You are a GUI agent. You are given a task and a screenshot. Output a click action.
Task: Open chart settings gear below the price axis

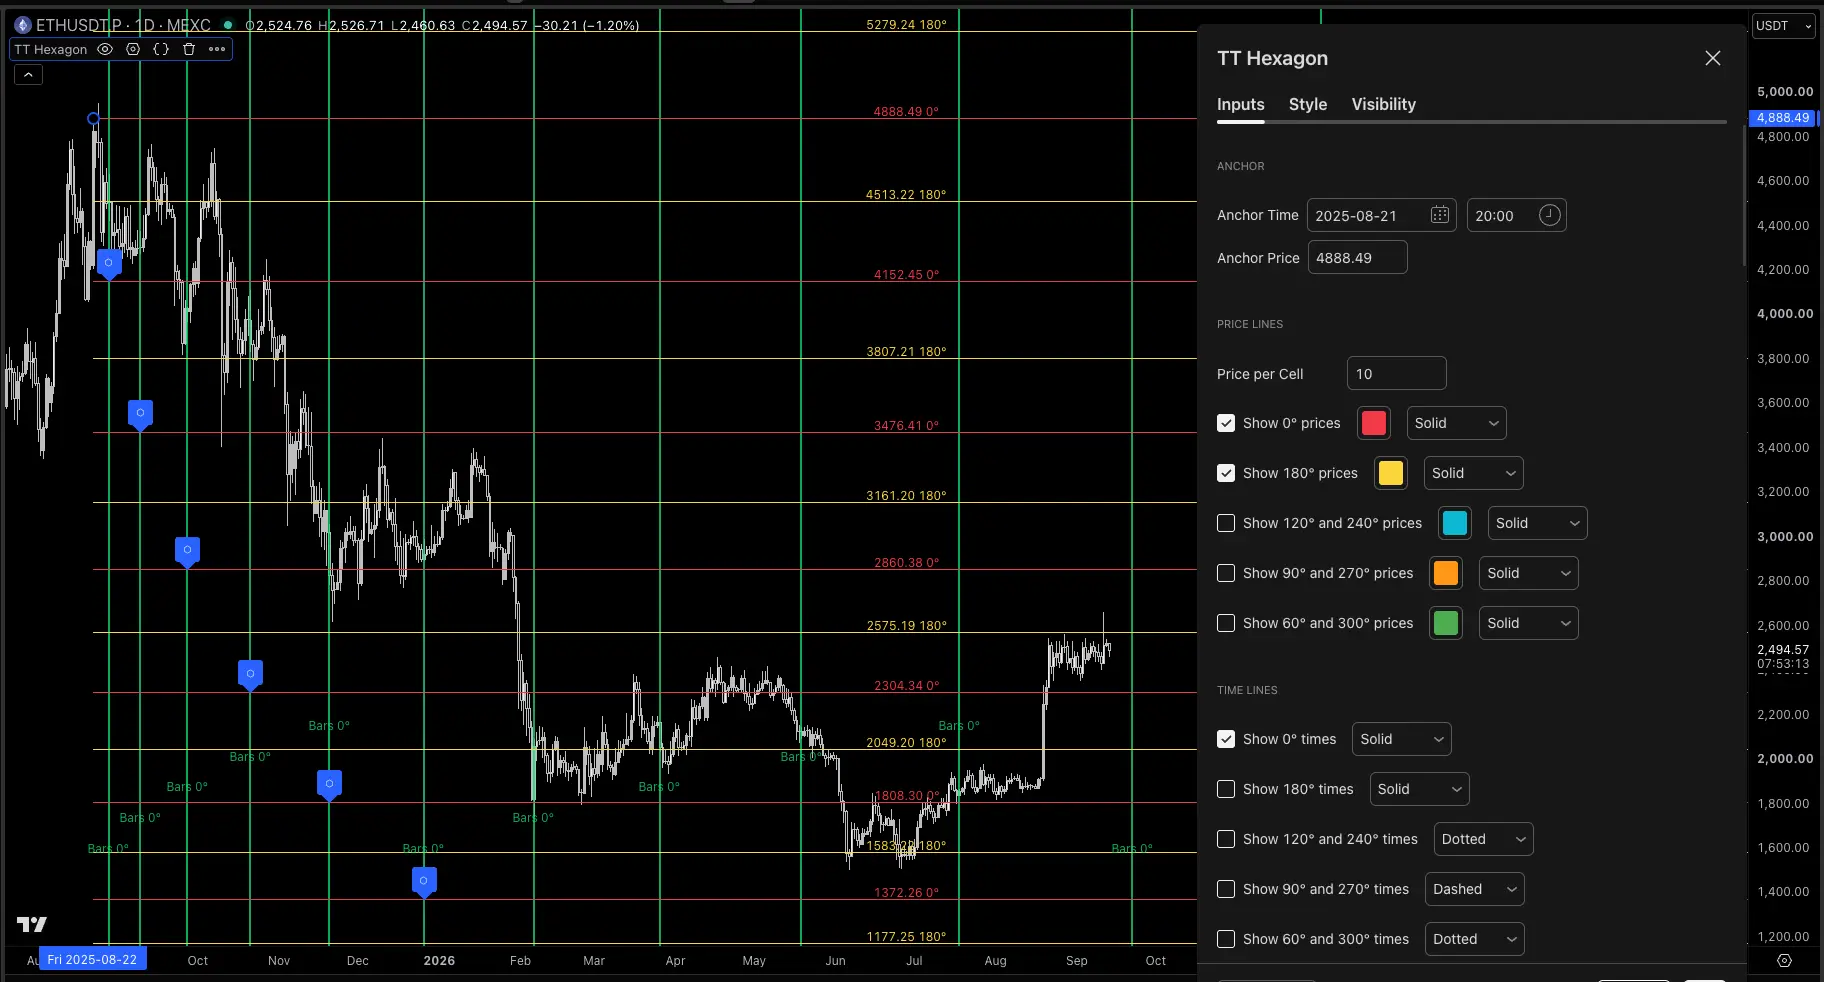pyautogui.click(x=1784, y=960)
